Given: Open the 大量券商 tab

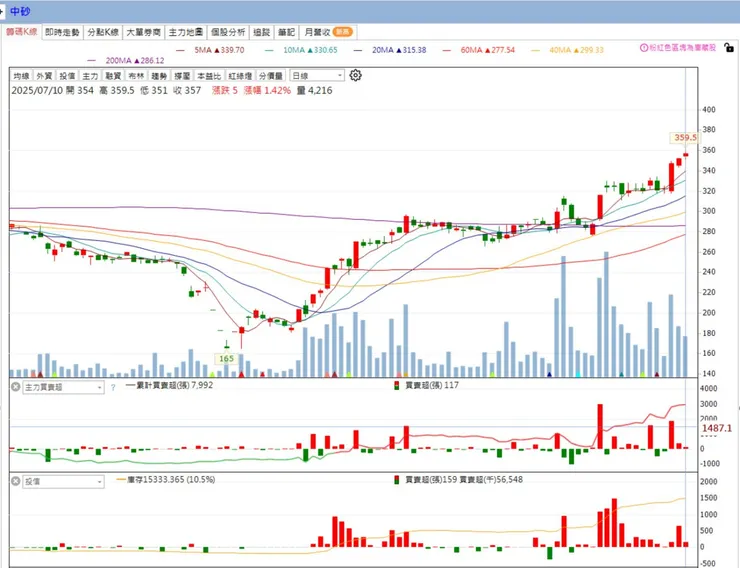Looking at the screenshot, I should 143,32.
